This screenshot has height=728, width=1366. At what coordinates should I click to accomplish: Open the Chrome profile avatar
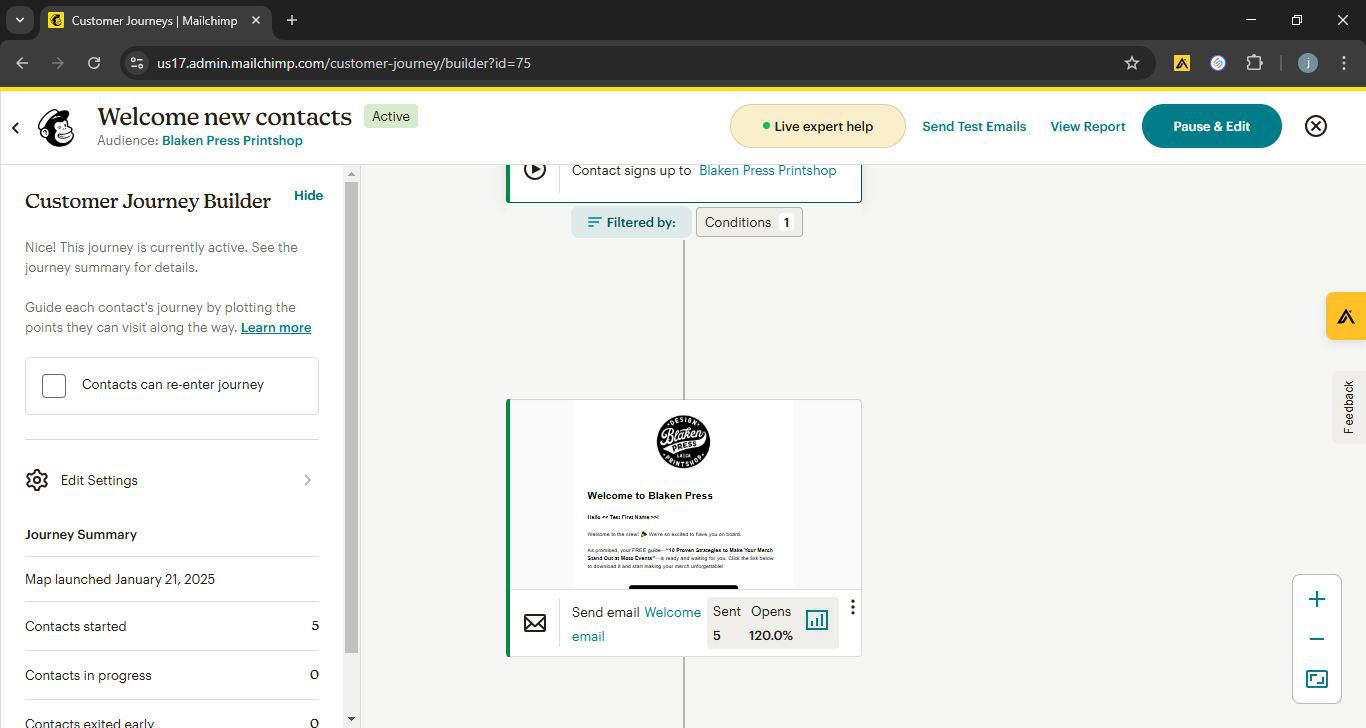tap(1307, 63)
